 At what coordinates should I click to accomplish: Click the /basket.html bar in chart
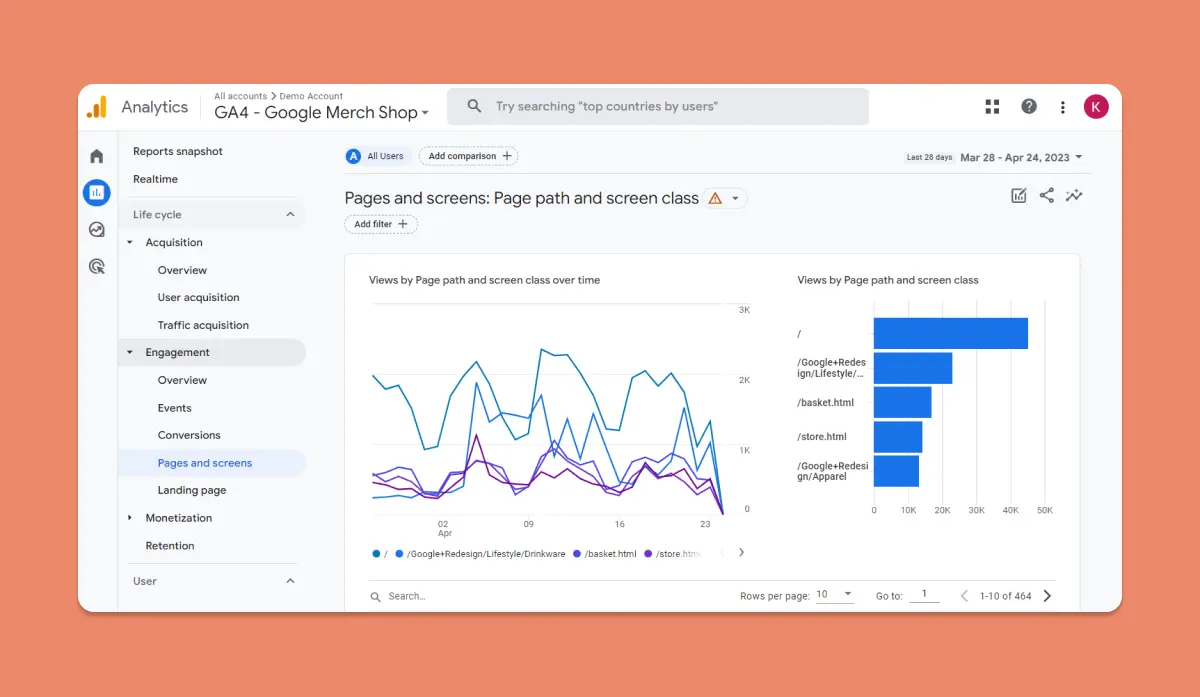click(902, 402)
